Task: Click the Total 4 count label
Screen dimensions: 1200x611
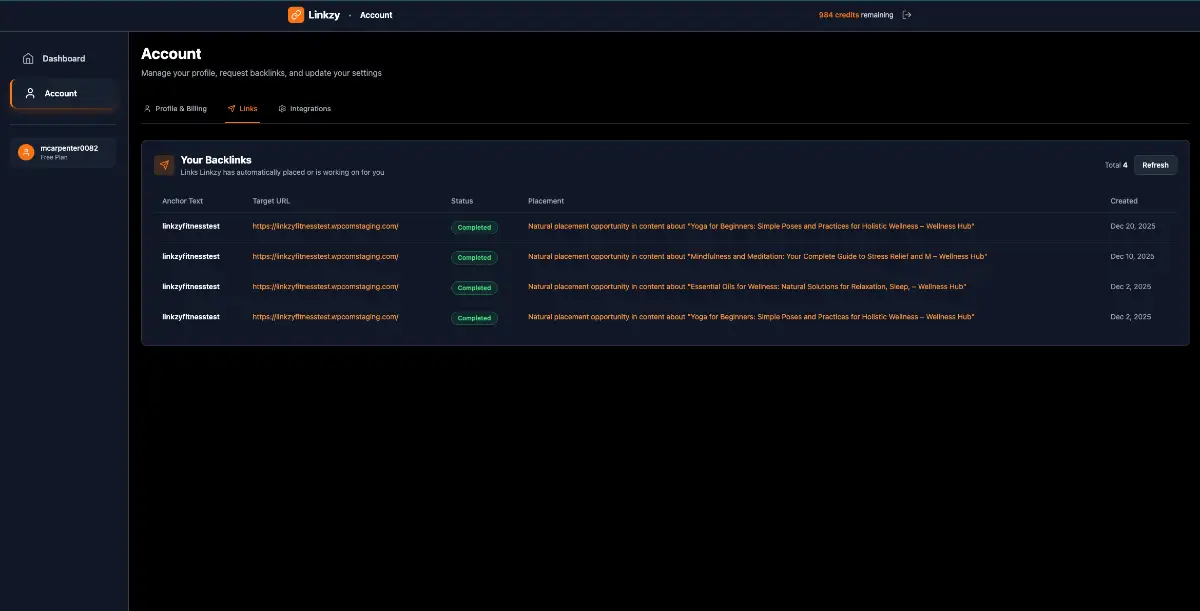Action: [1116, 165]
